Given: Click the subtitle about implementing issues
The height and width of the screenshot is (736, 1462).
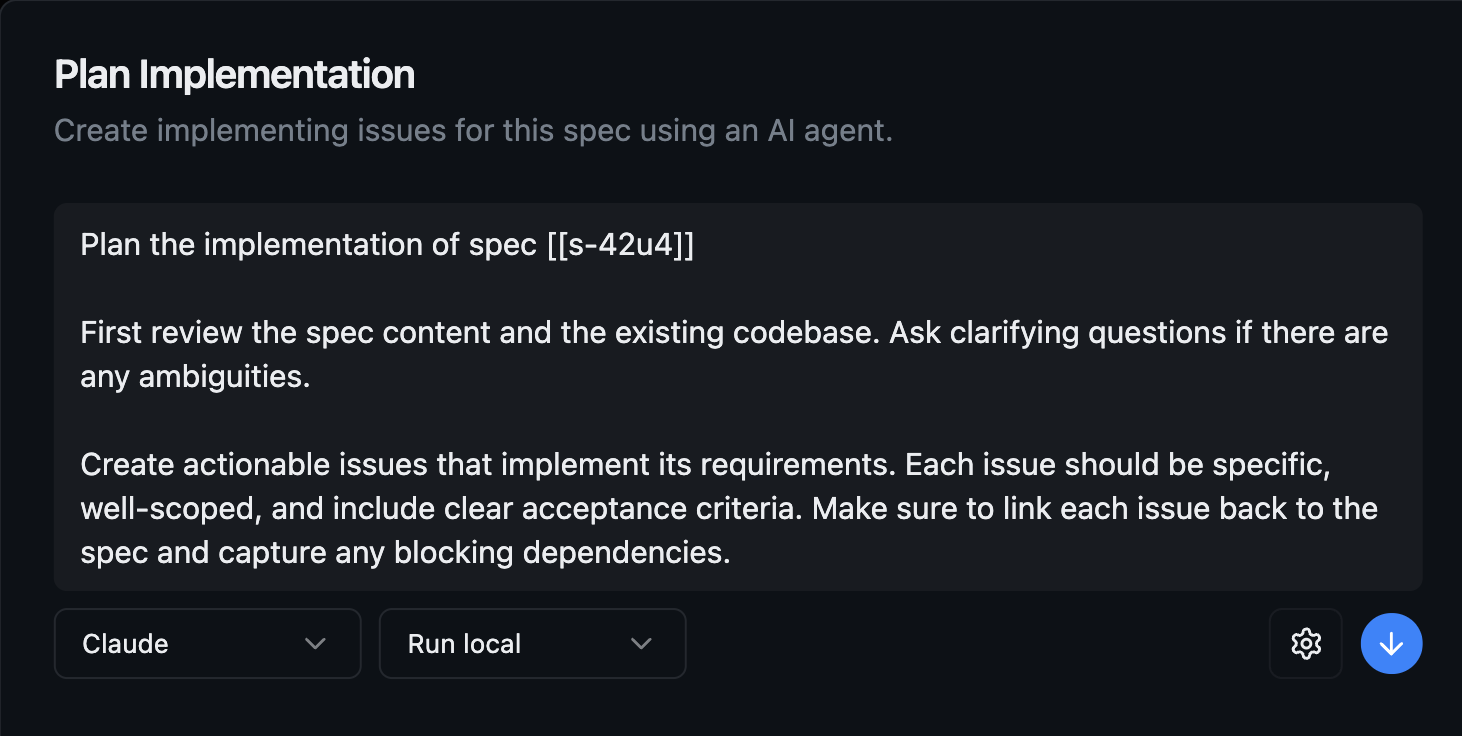Looking at the screenshot, I should 474,130.
